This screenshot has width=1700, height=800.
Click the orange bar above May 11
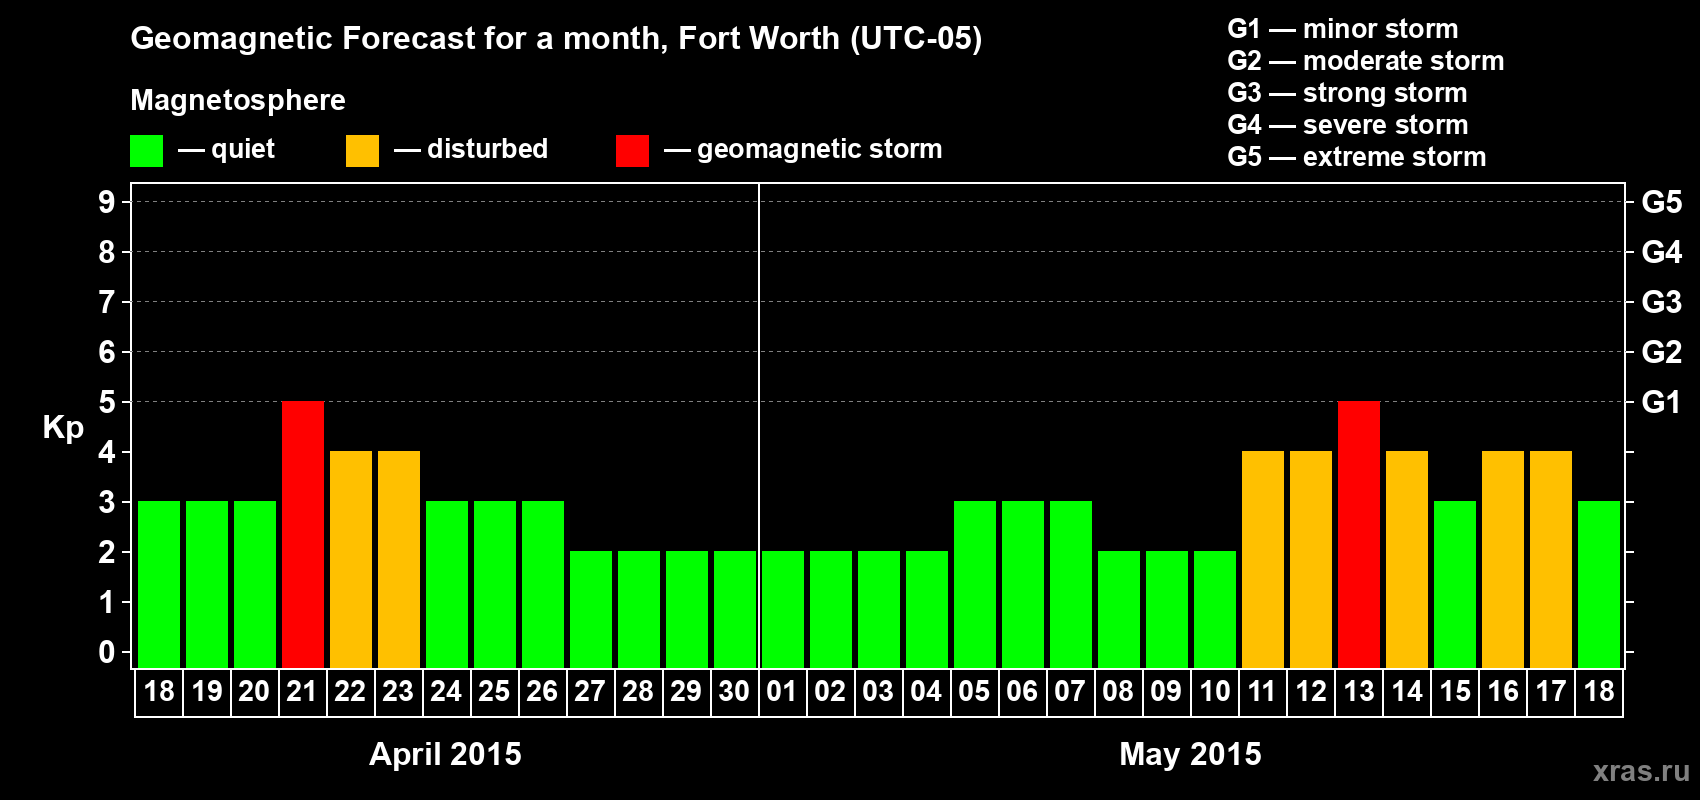[1263, 559]
